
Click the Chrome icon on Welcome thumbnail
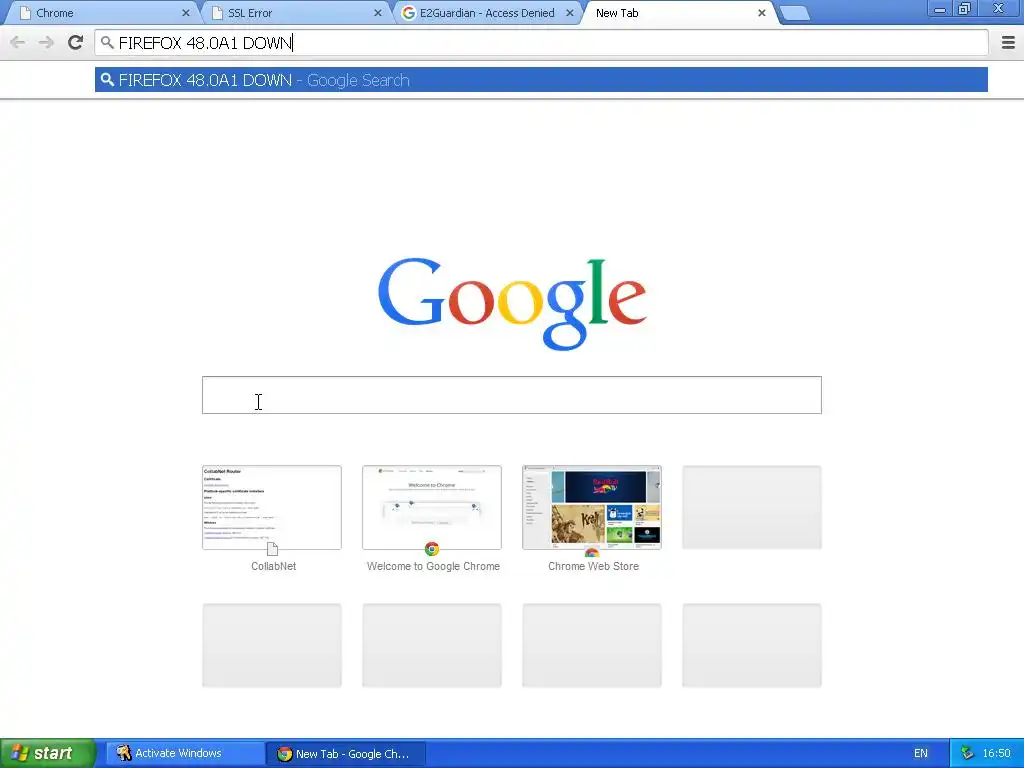click(x=432, y=549)
